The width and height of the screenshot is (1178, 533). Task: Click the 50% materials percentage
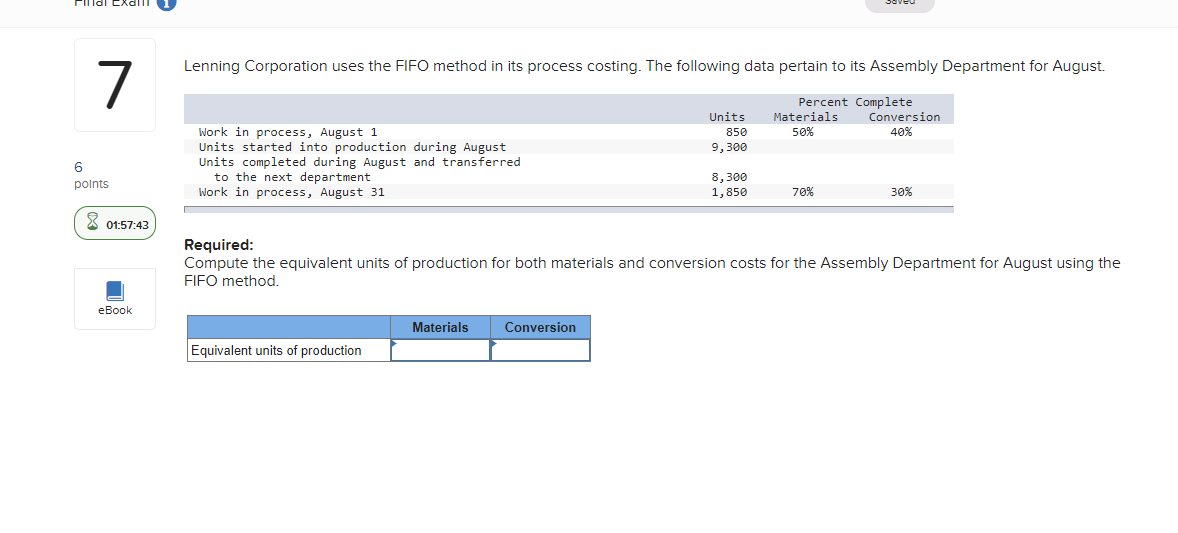pos(802,132)
